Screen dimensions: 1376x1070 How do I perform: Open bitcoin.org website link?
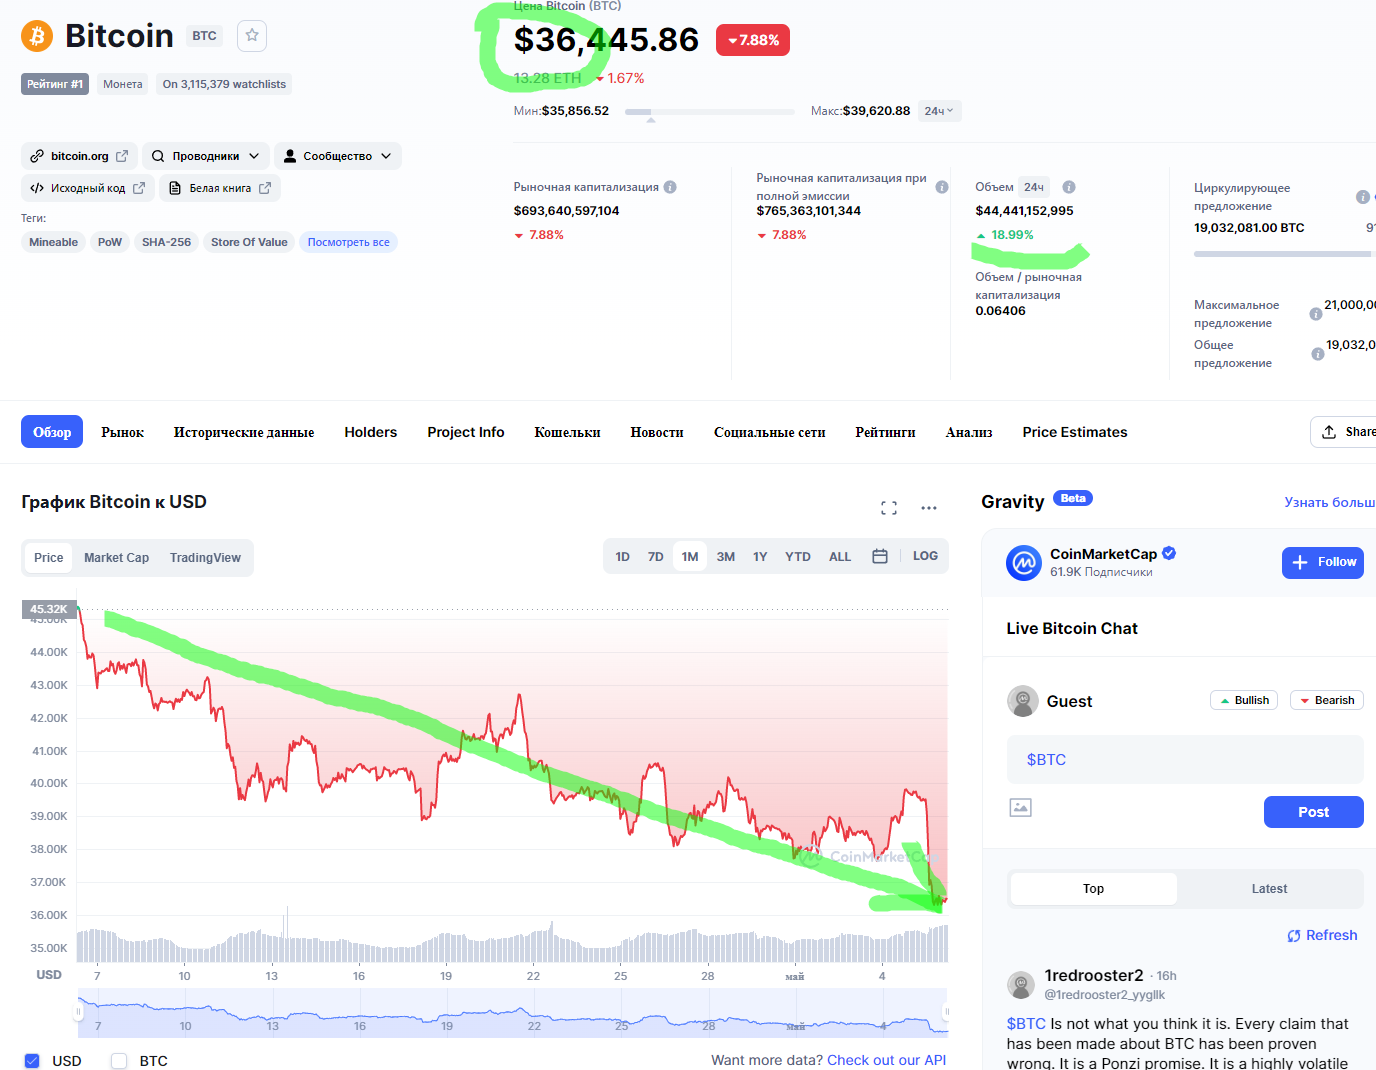coord(80,156)
